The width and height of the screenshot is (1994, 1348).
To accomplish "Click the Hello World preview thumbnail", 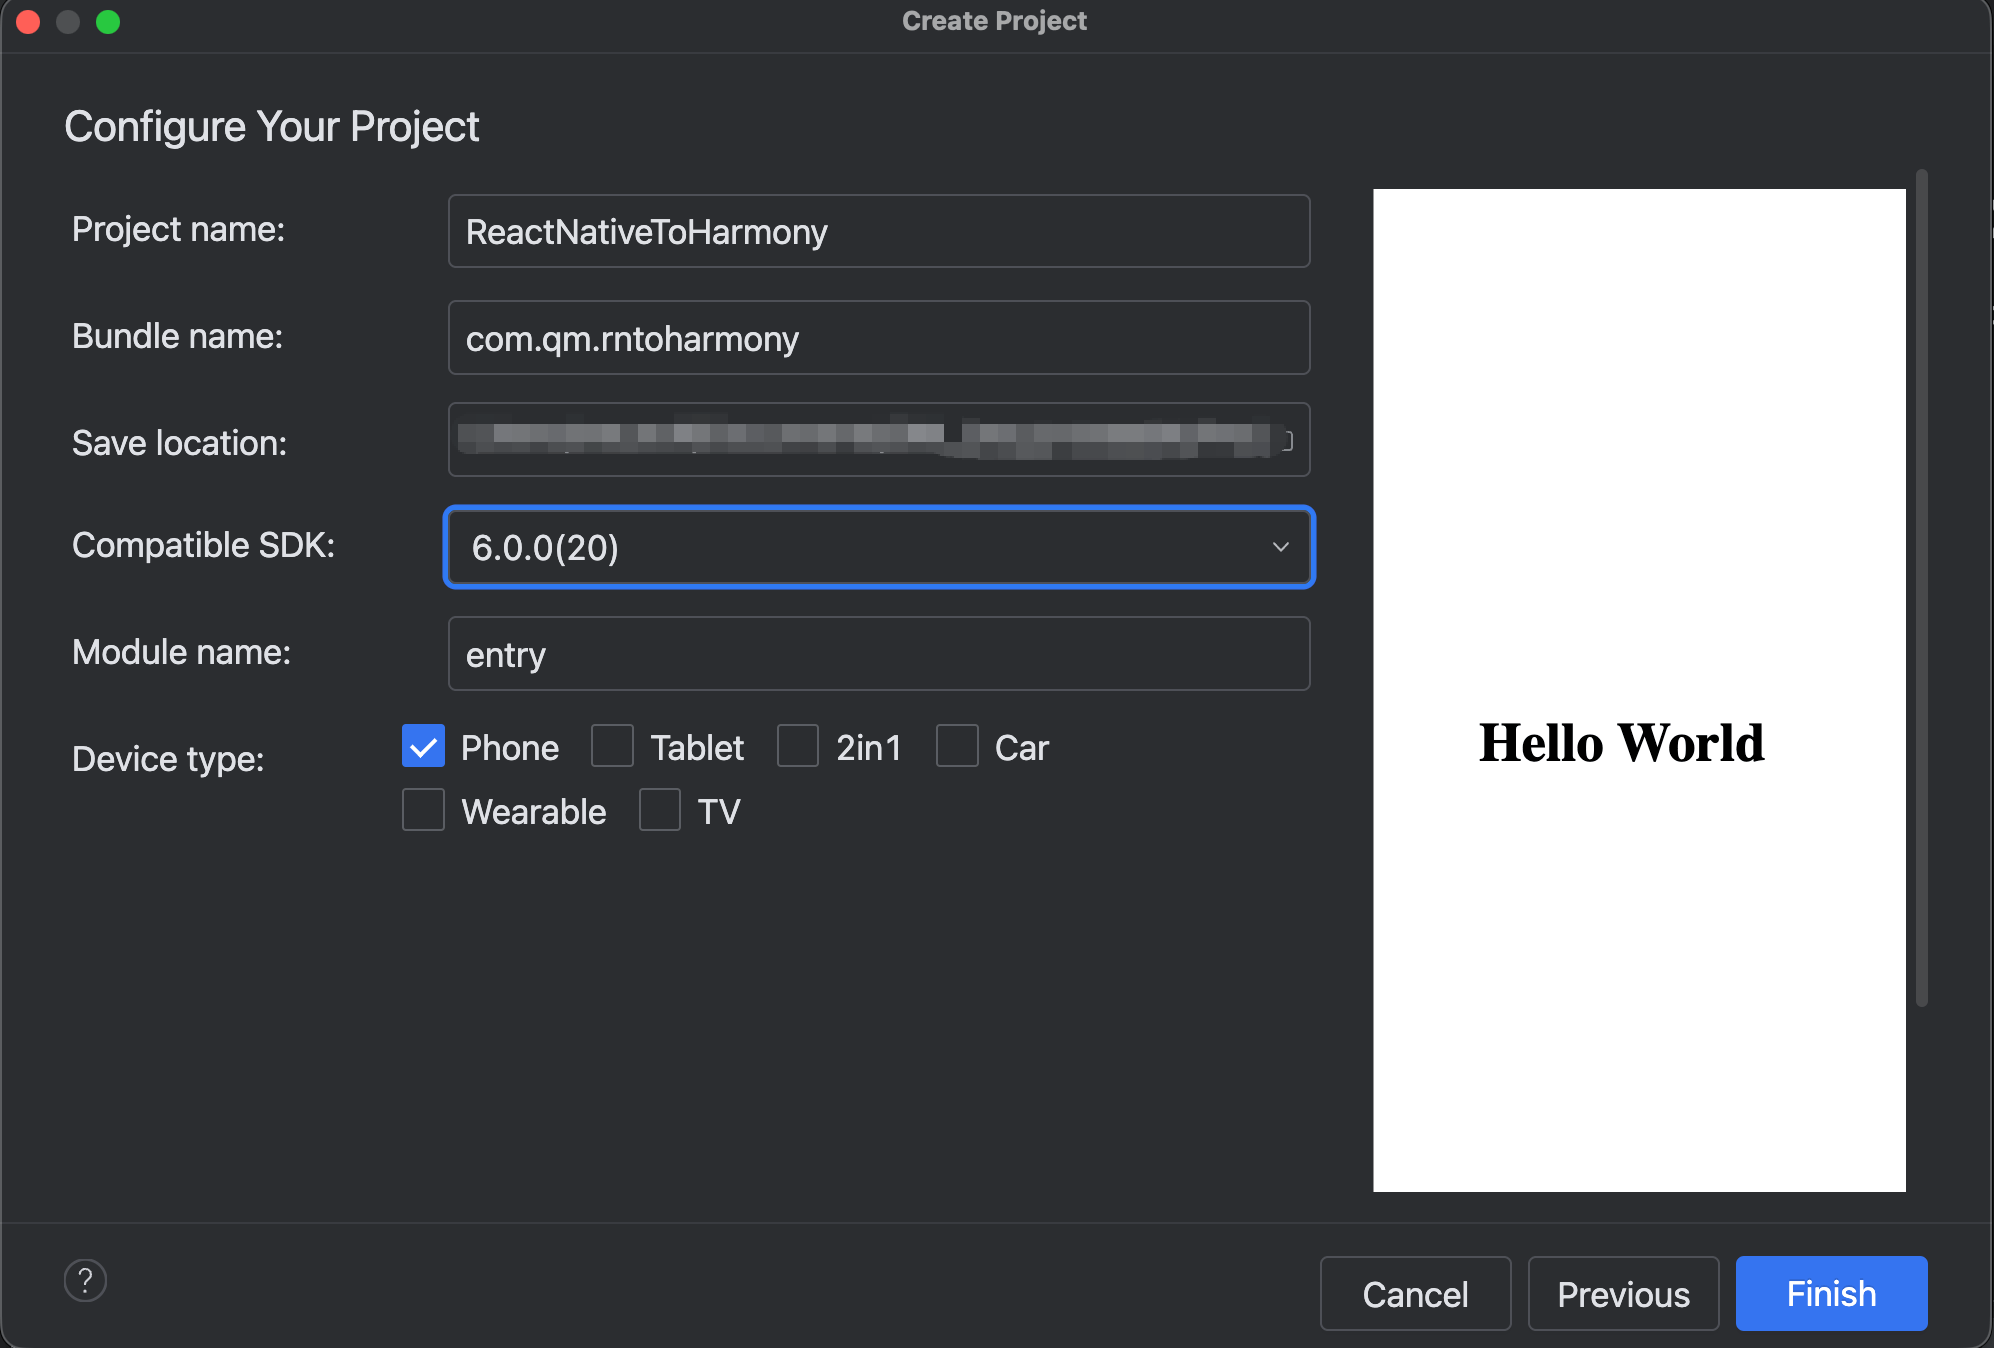I will click(x=1638, y=690).
